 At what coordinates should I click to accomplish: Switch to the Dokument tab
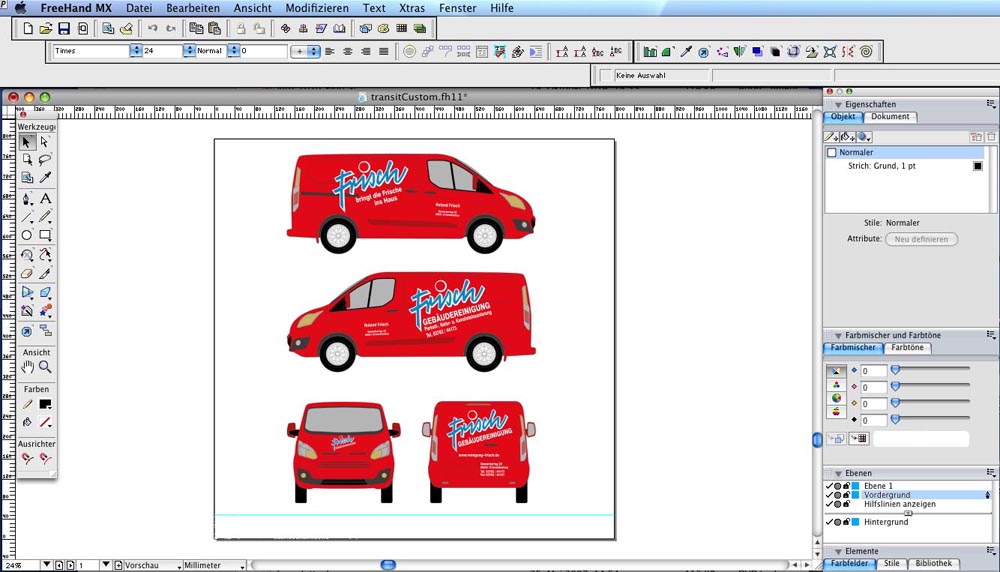890,117
